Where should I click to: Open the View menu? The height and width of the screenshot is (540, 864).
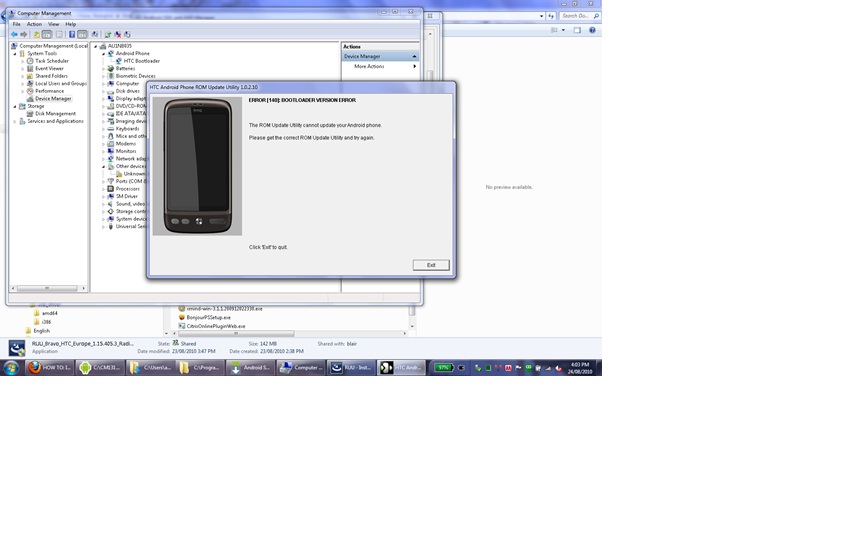53,24
